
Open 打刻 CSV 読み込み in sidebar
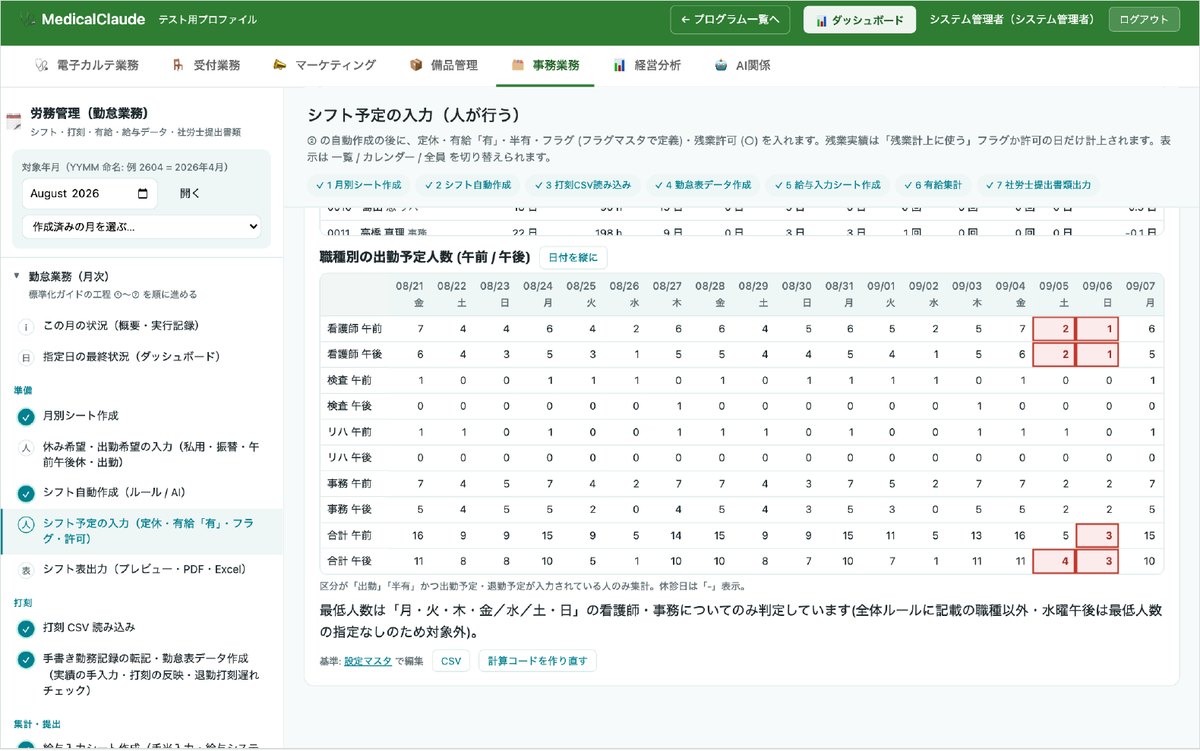(x=89, y=629)
